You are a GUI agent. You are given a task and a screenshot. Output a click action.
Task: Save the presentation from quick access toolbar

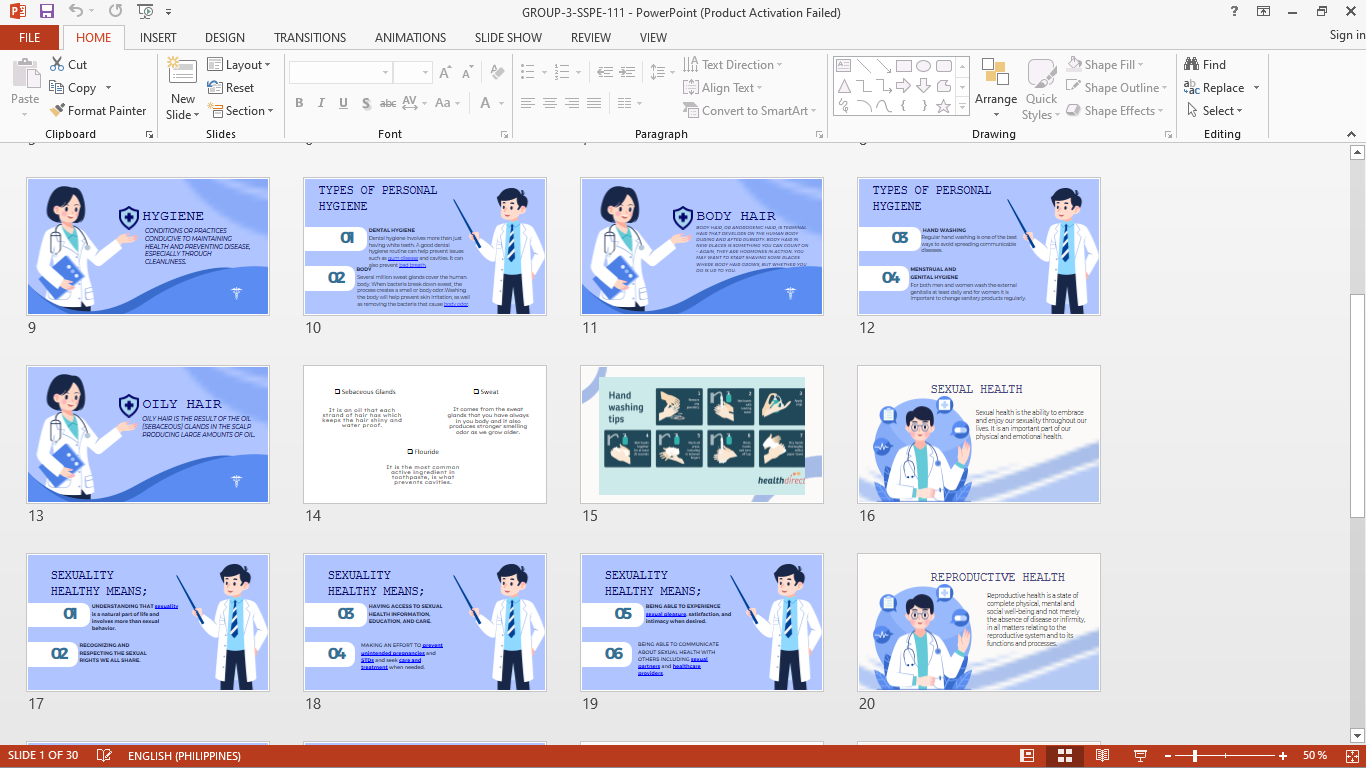[x=46, y=12]
